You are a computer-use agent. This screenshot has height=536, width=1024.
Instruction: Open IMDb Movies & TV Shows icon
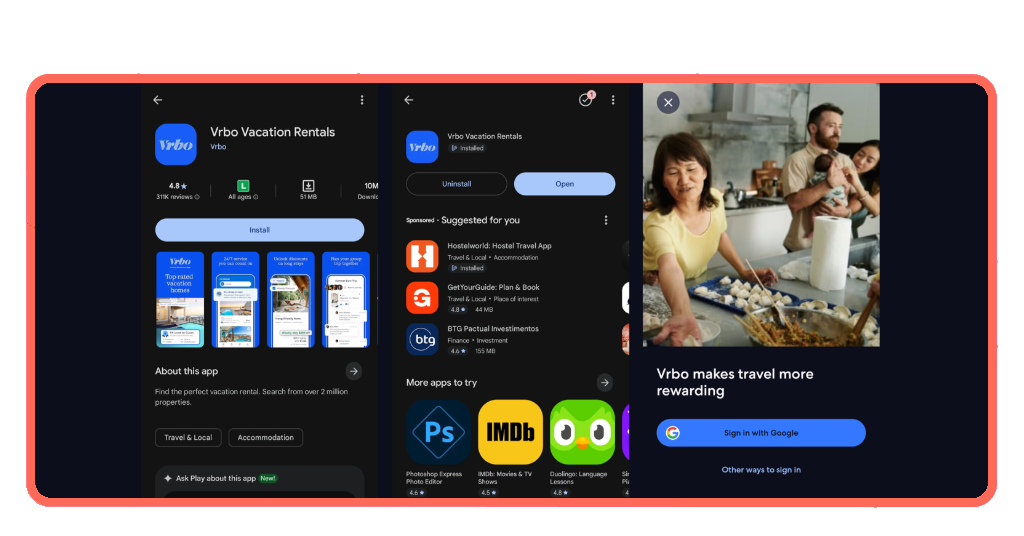click(x=510, y=432)
